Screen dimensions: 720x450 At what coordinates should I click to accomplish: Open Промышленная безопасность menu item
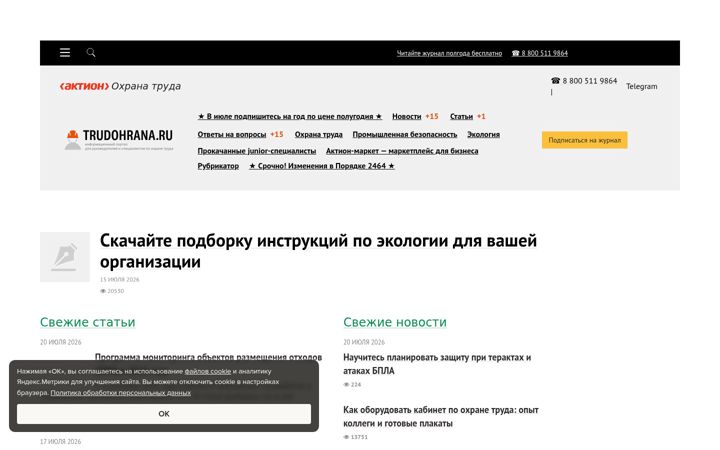405,135
